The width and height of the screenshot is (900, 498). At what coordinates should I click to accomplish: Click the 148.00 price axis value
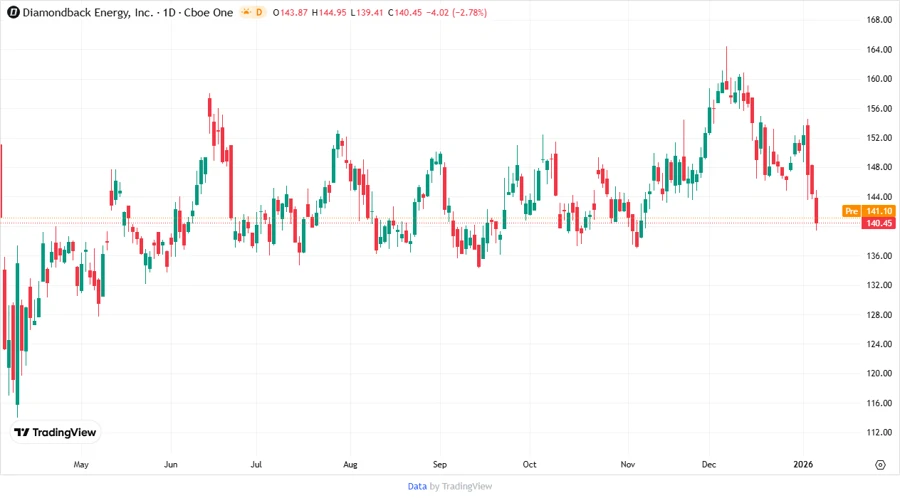(x=879, y=167)
